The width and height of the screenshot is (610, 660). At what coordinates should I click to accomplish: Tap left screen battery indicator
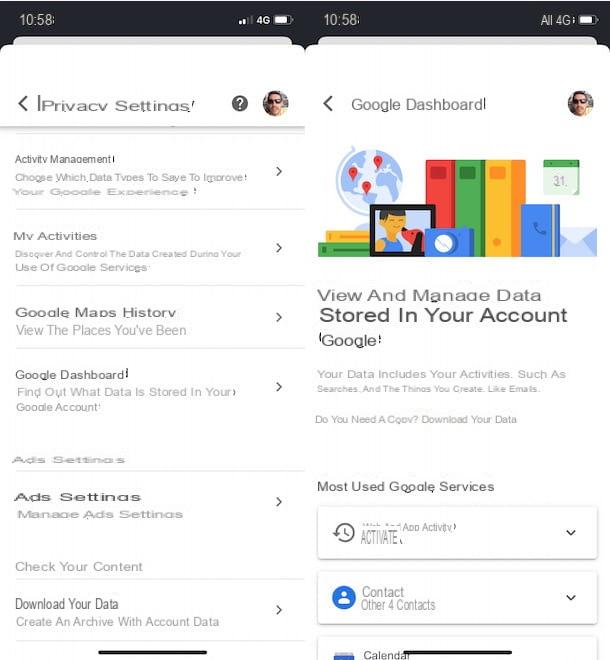(x=283, y=20)
